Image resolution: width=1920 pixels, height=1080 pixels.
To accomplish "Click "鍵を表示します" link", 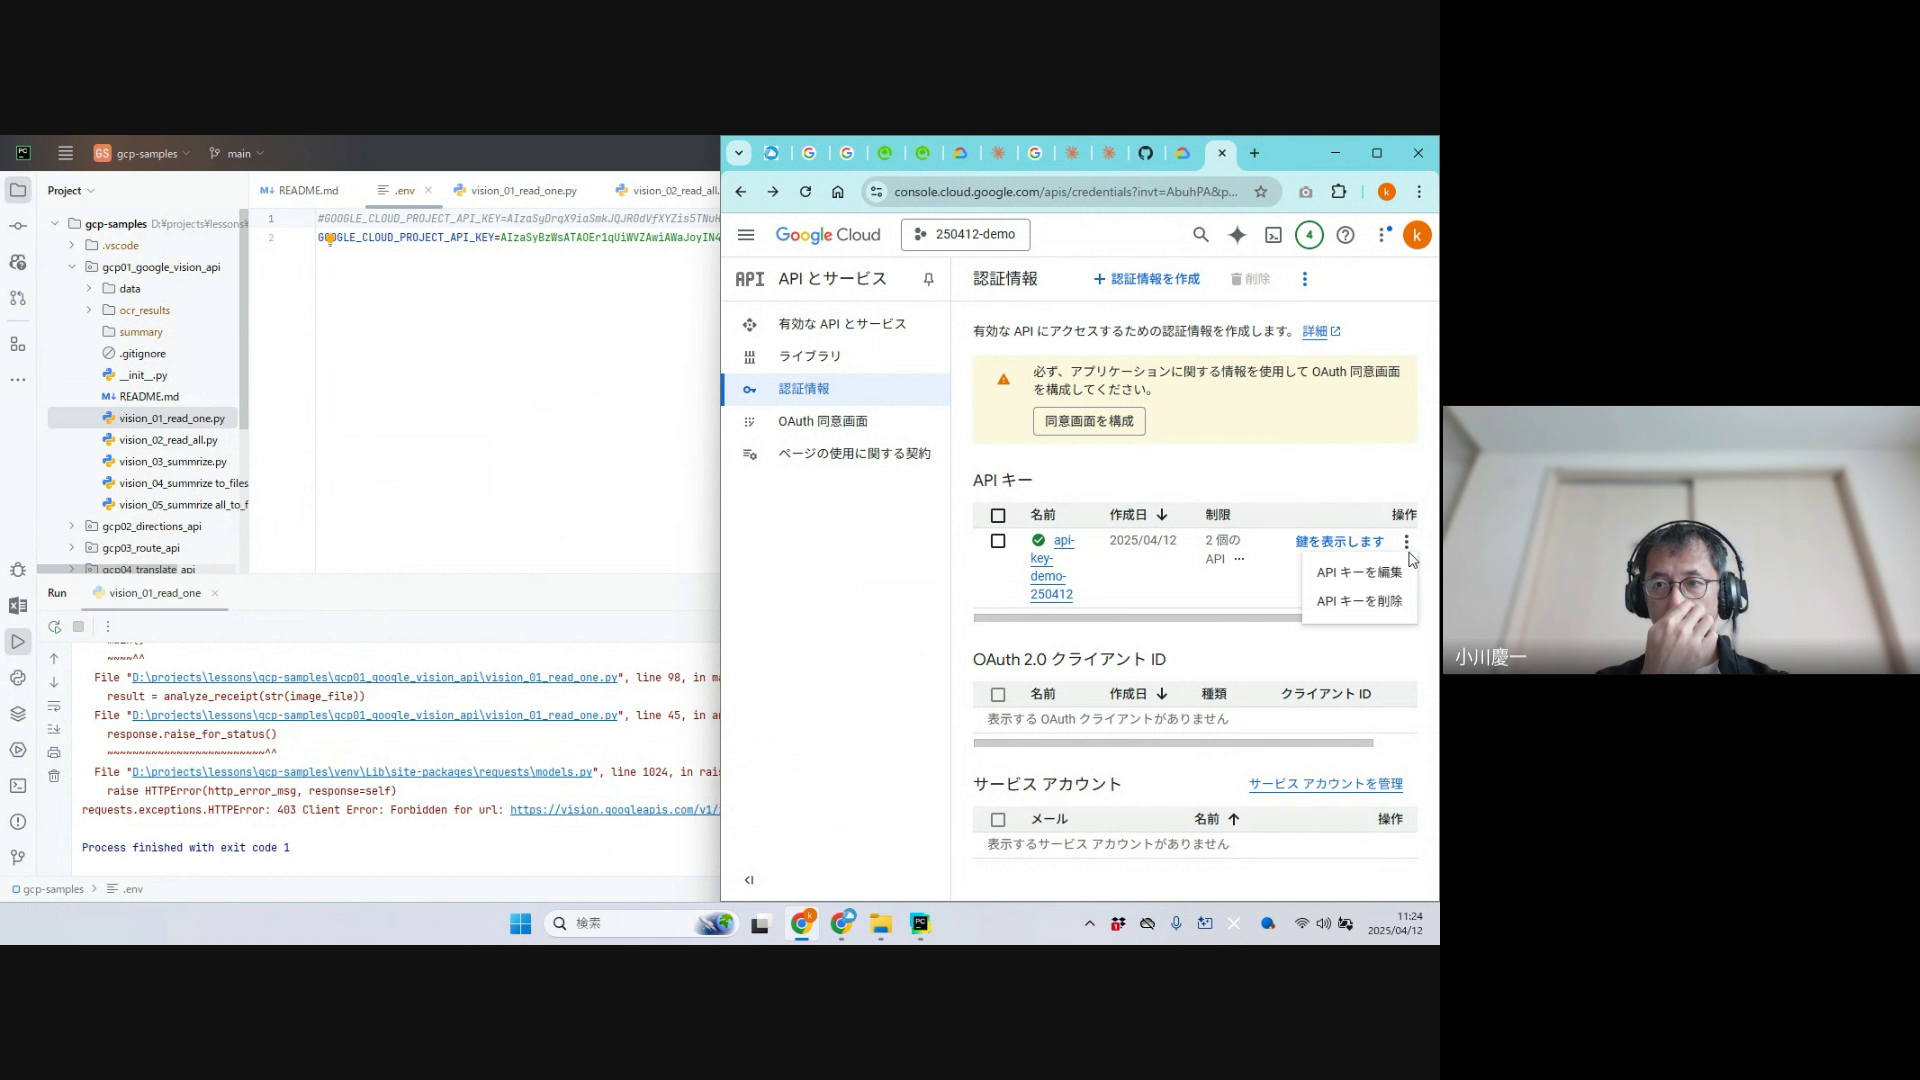I will click(1339, 541).
